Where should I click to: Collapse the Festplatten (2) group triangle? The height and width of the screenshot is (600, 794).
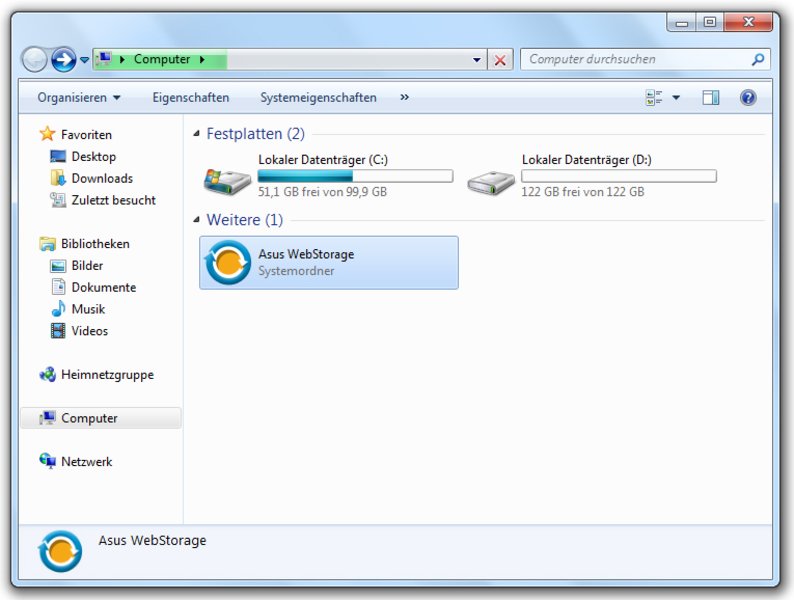coord(196,134)
